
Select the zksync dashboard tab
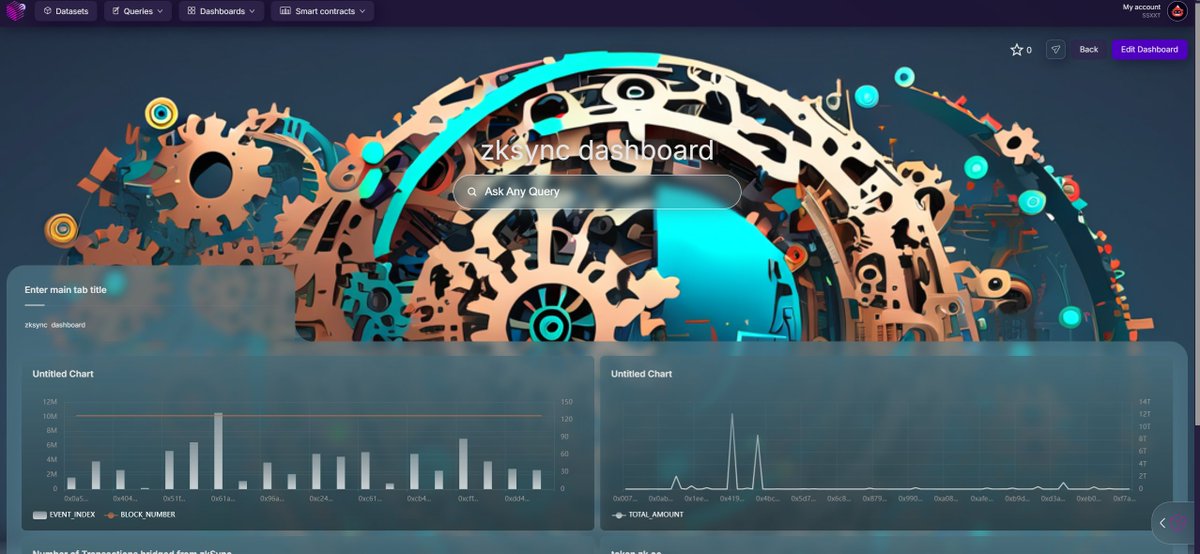(x=55, y=325)
